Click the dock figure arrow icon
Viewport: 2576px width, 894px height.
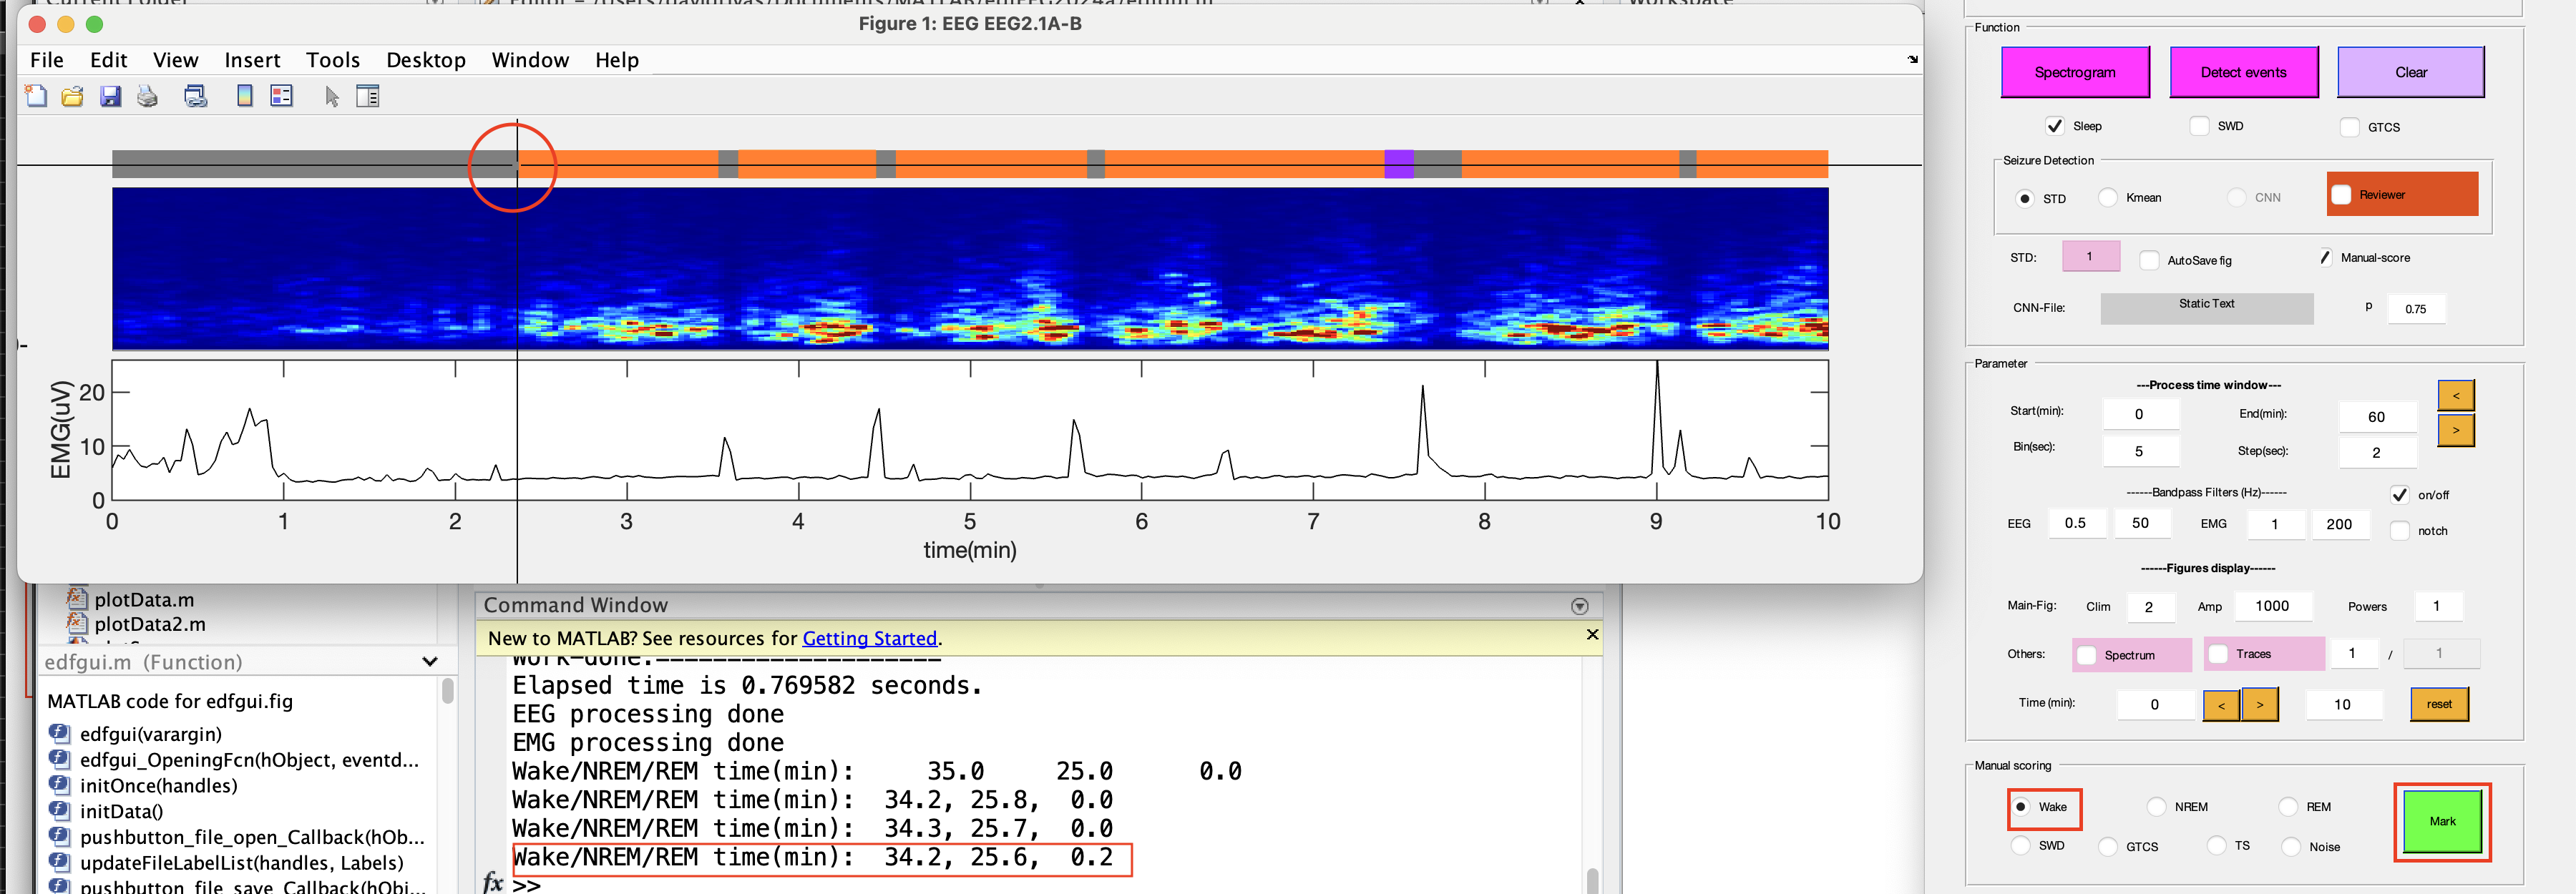click(x=1913, y=59)
